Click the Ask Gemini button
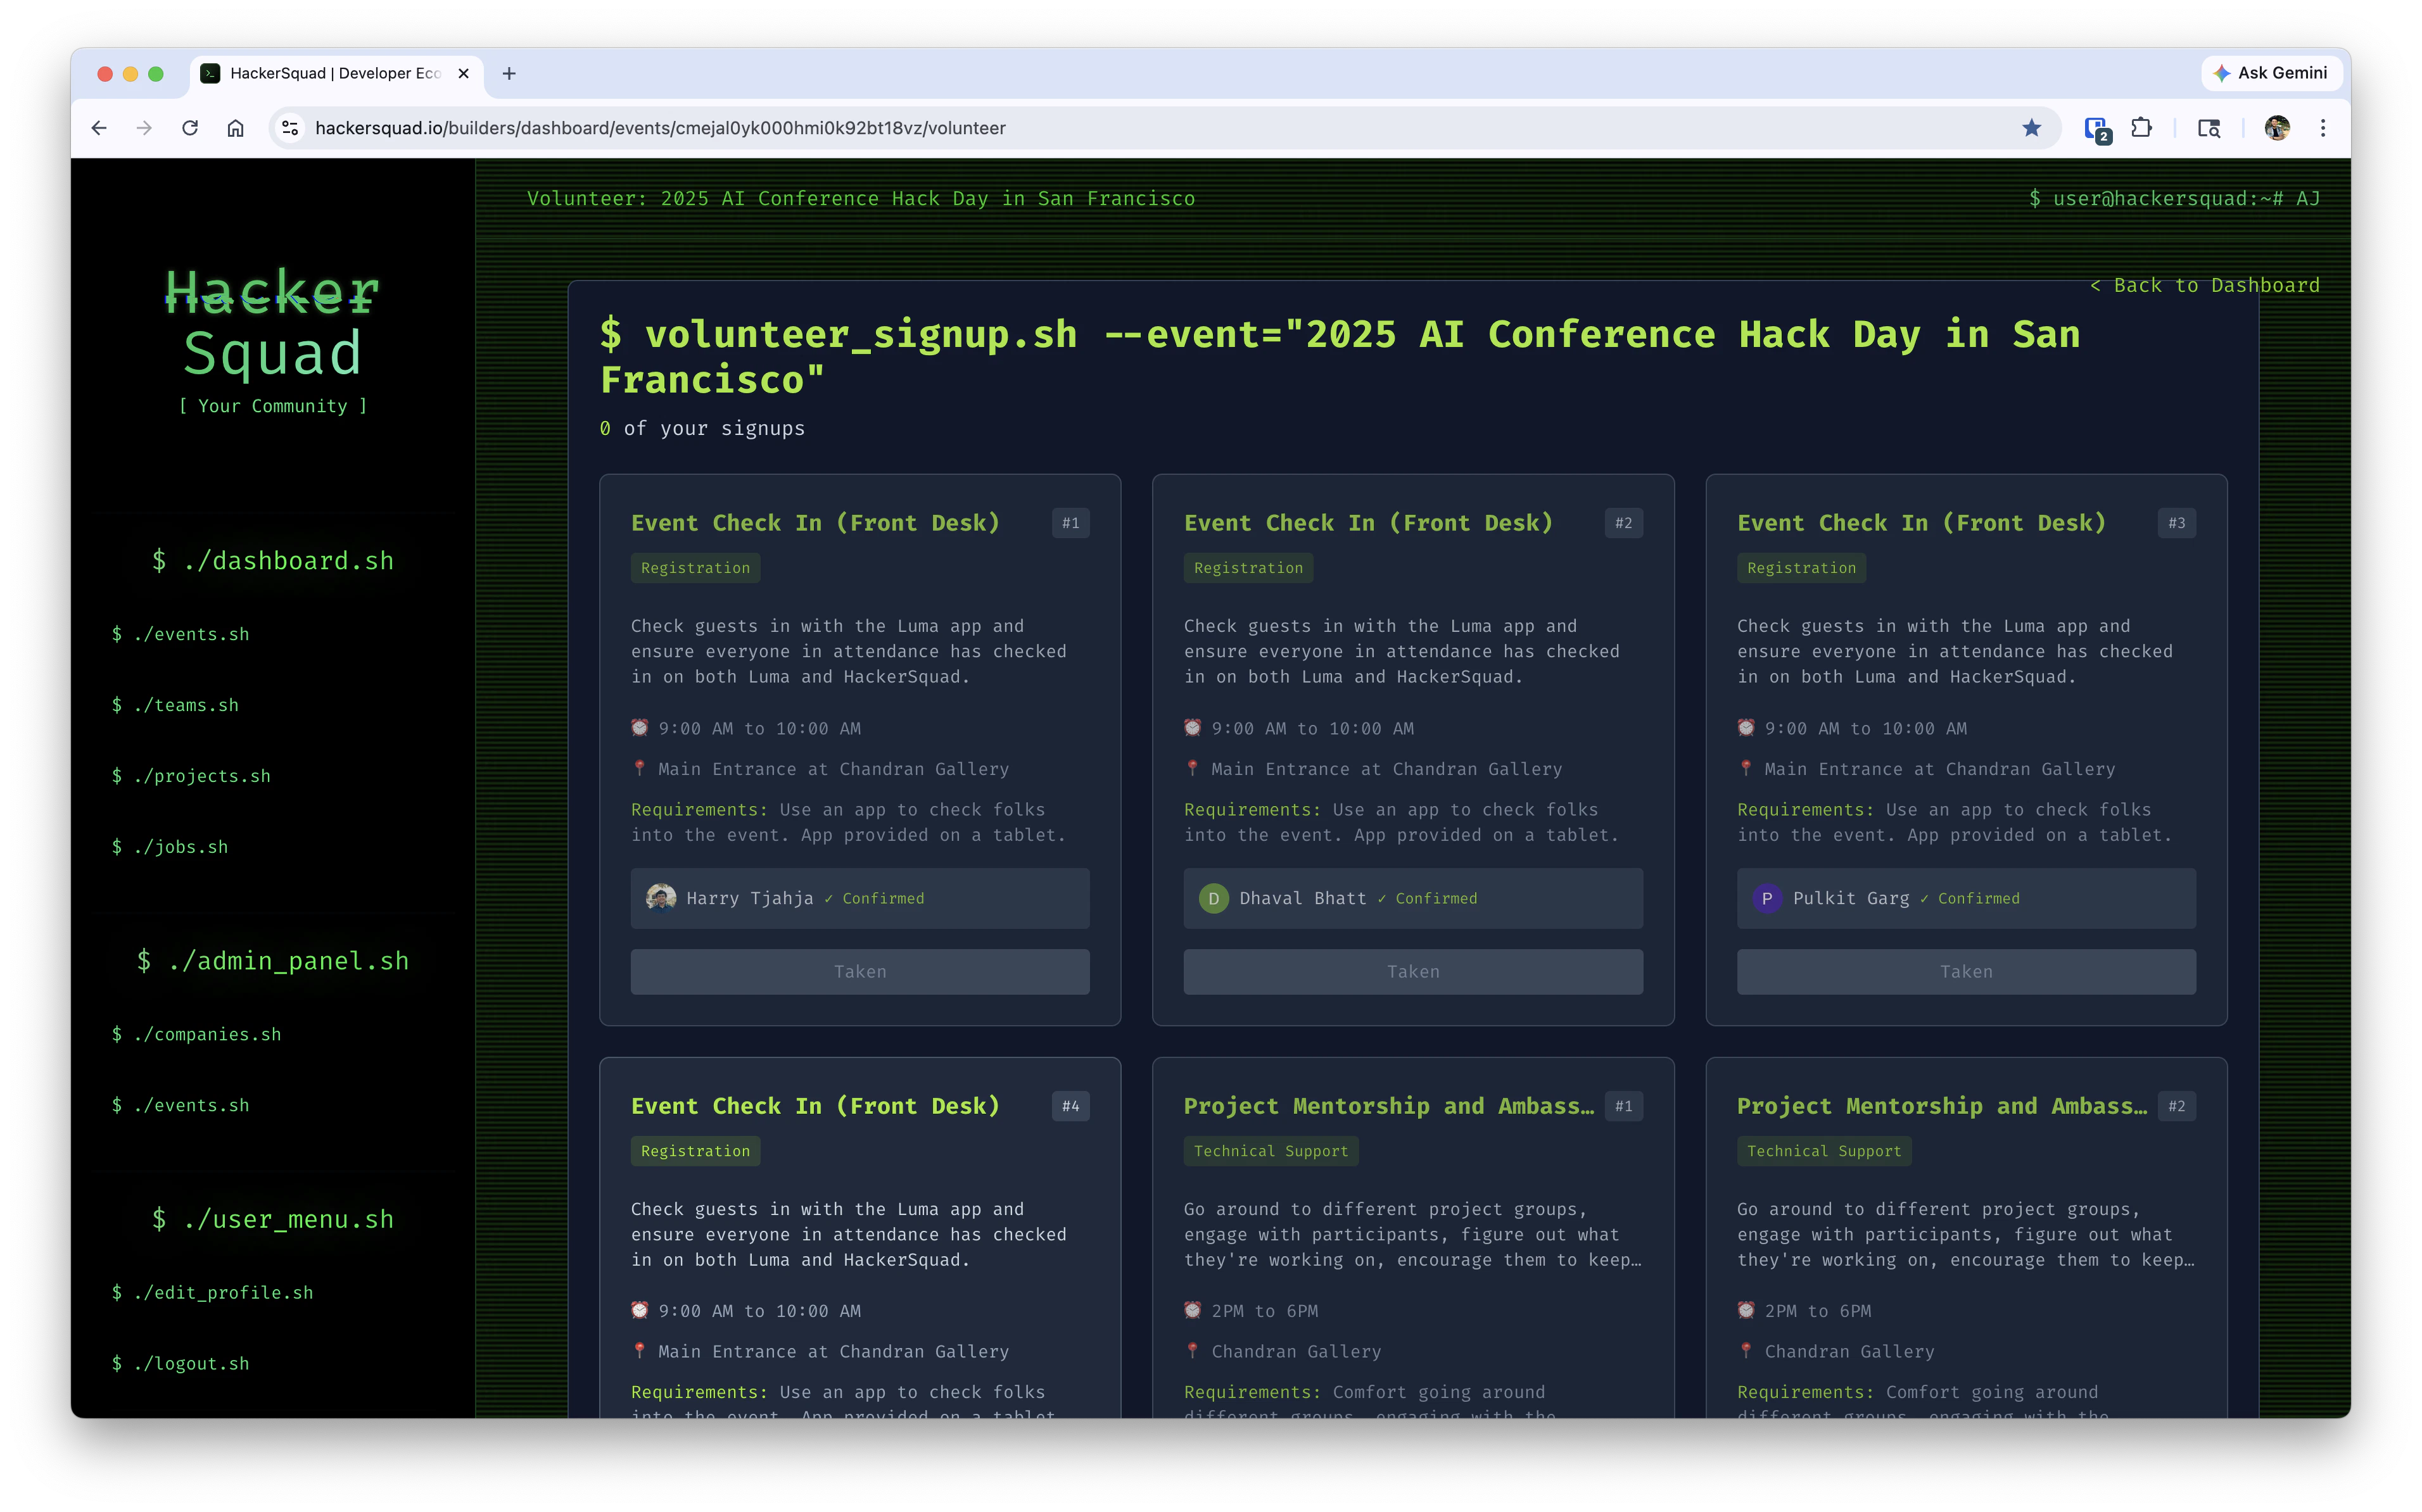This screenshot has height=1512, width=2422. coord(2270,73)
